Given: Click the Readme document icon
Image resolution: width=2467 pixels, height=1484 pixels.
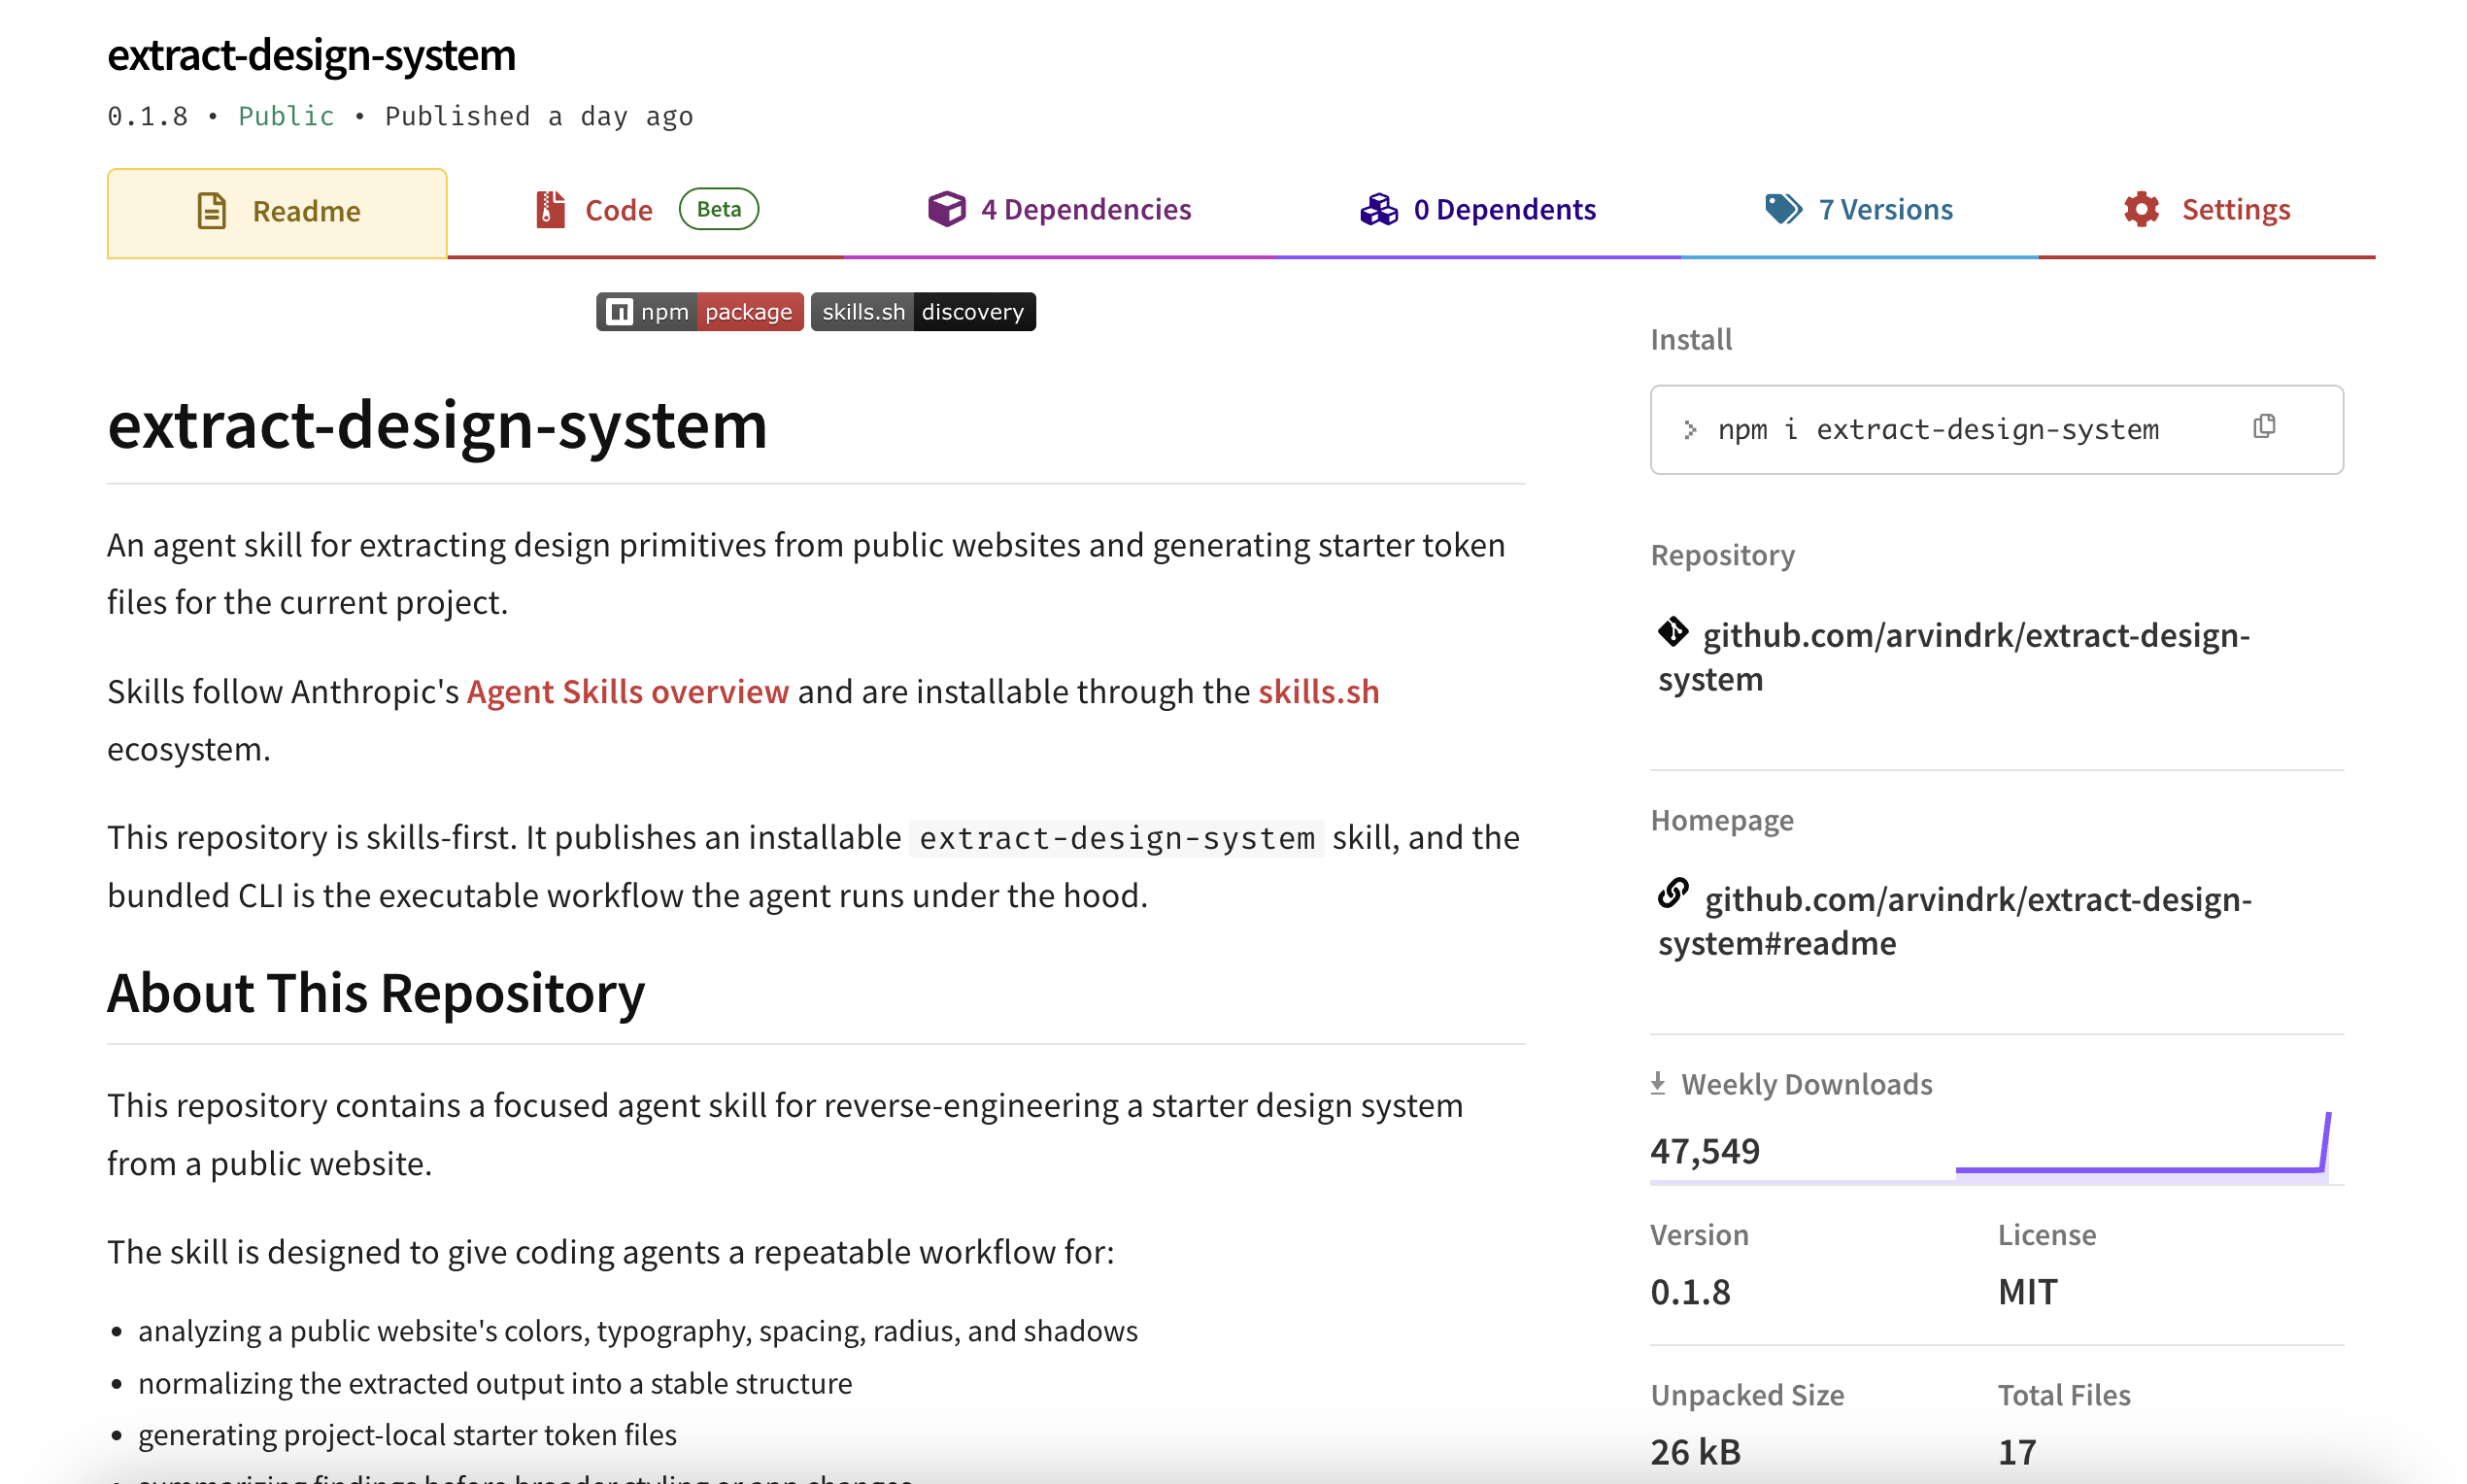Looking at the screenshot, I should click(x=212, y=211).
